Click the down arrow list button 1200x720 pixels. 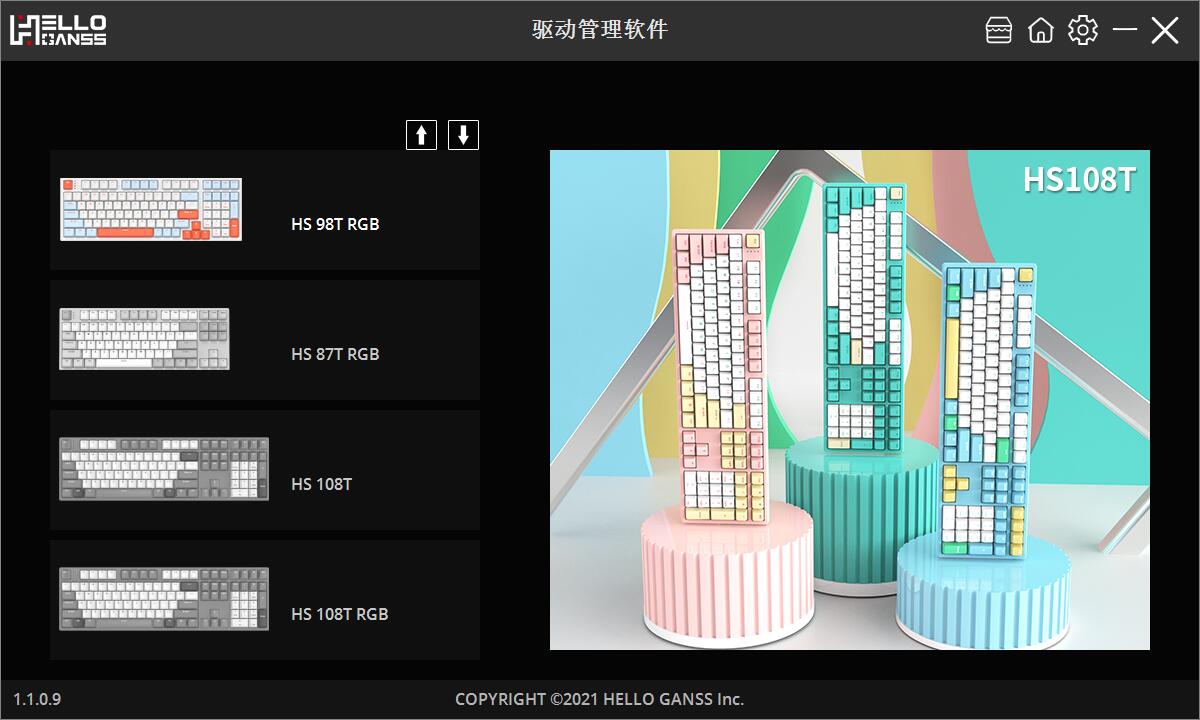463,135
